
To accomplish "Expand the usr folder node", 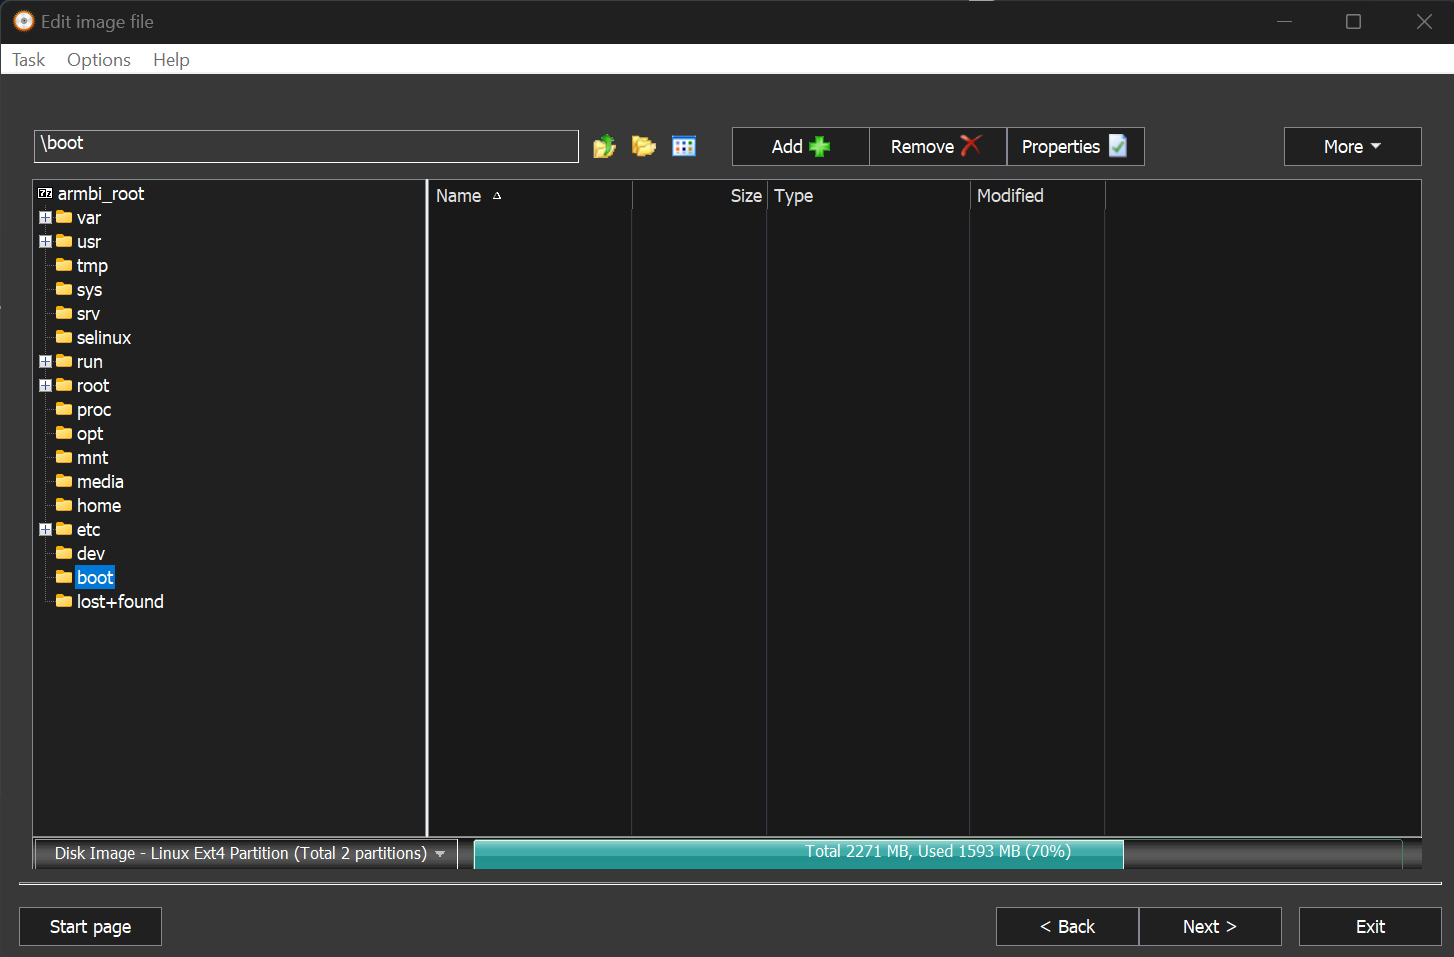I will 45,241.
